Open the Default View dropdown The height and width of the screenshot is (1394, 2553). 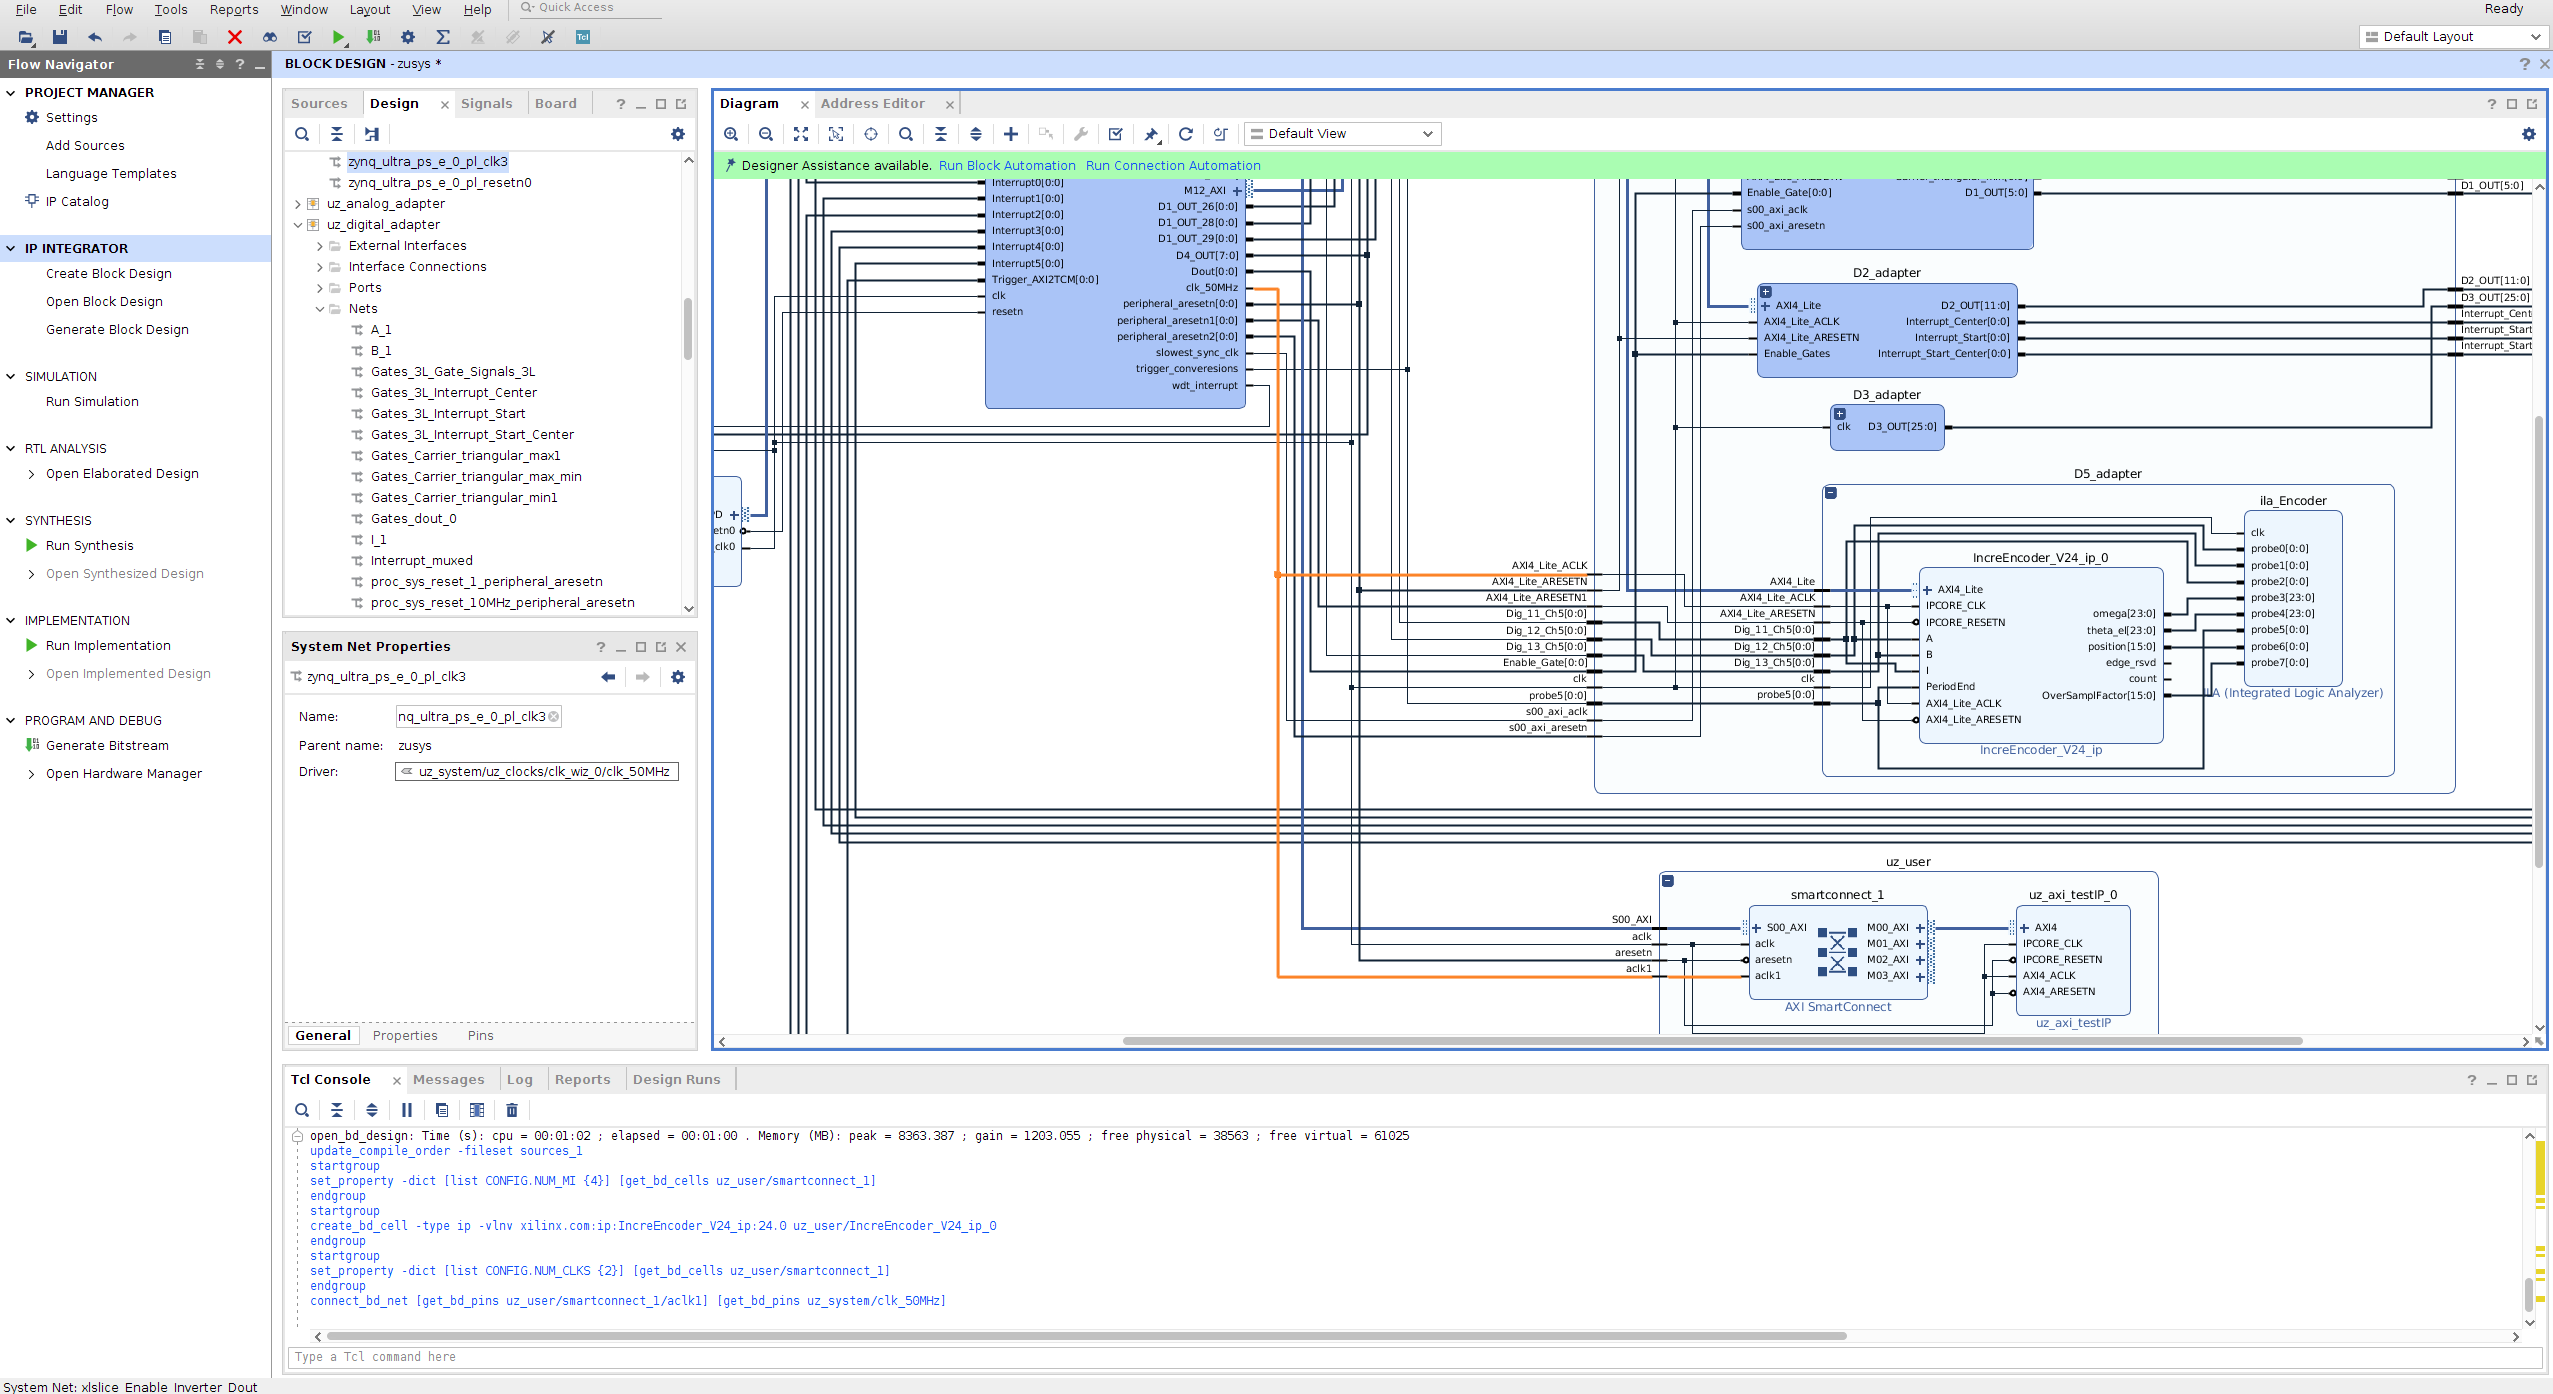coord(1342,134)
